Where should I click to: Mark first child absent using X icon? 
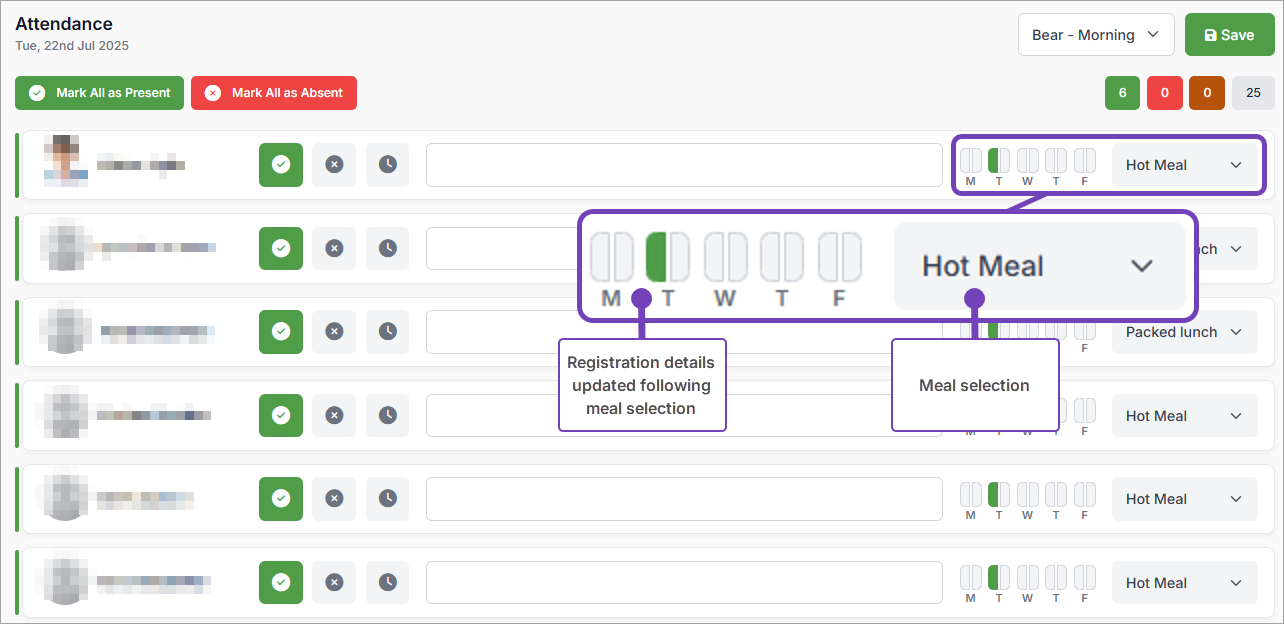tap(334, 165)
